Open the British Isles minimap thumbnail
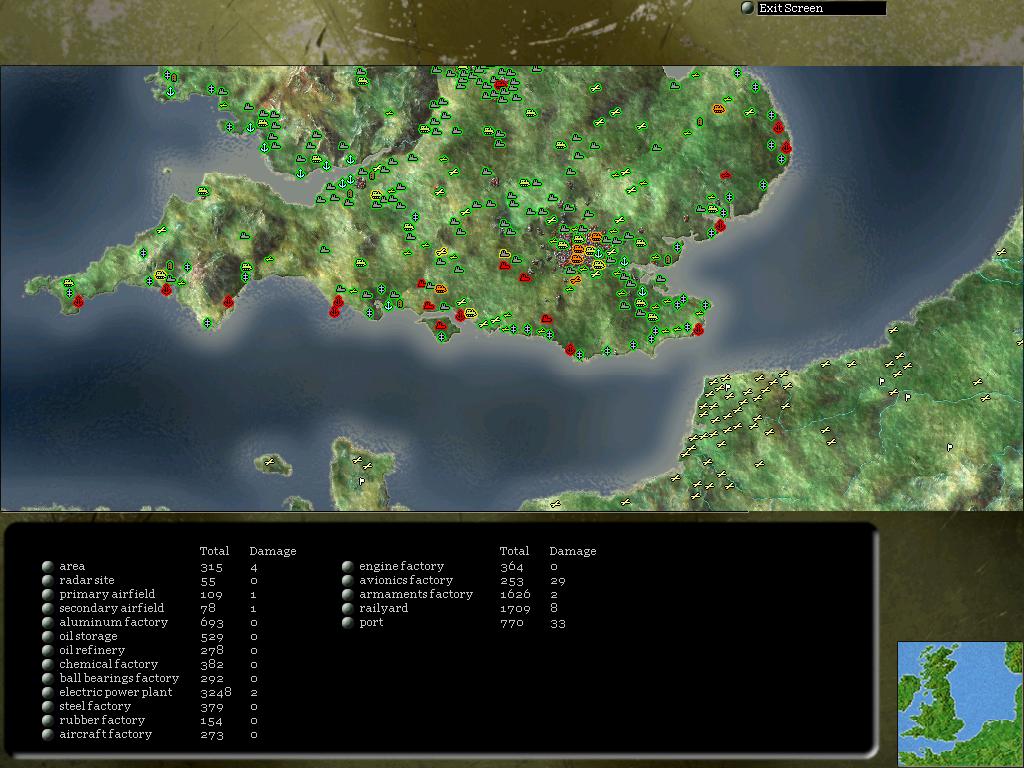 960,704
